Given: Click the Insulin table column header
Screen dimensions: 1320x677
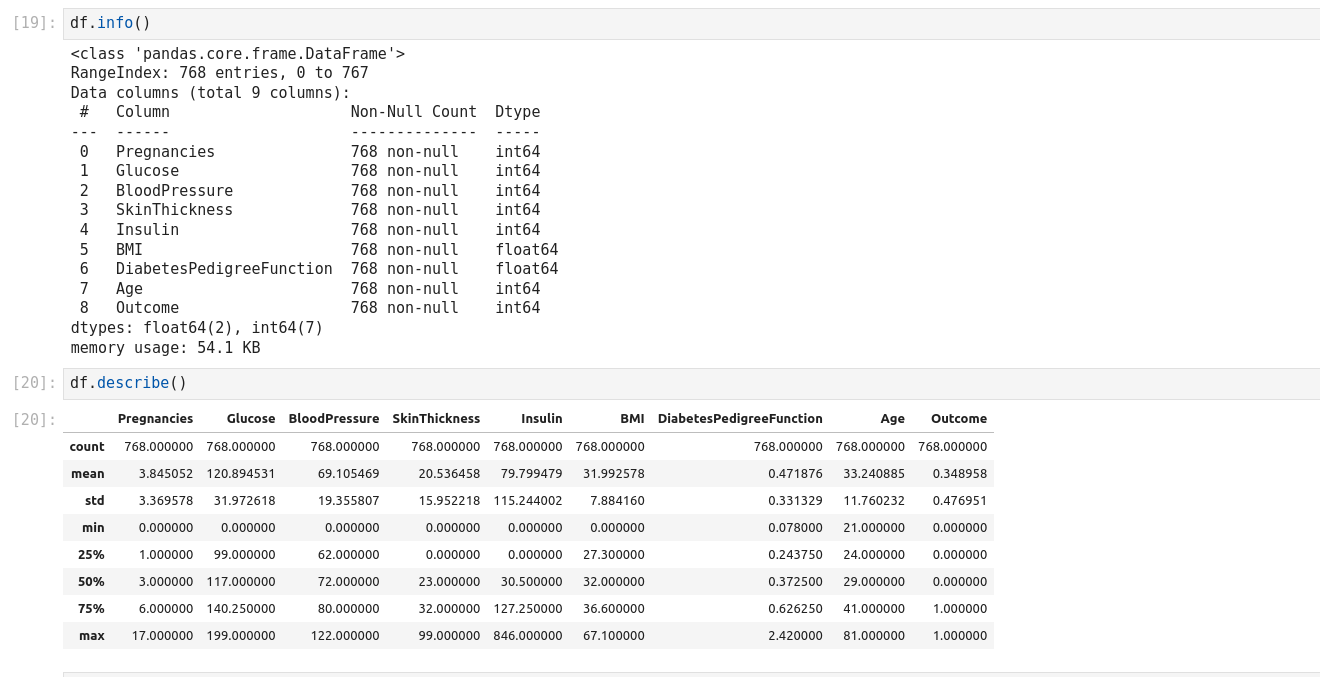Looking at the screenshot, I should pyautogui.click(x=541, y=419).
